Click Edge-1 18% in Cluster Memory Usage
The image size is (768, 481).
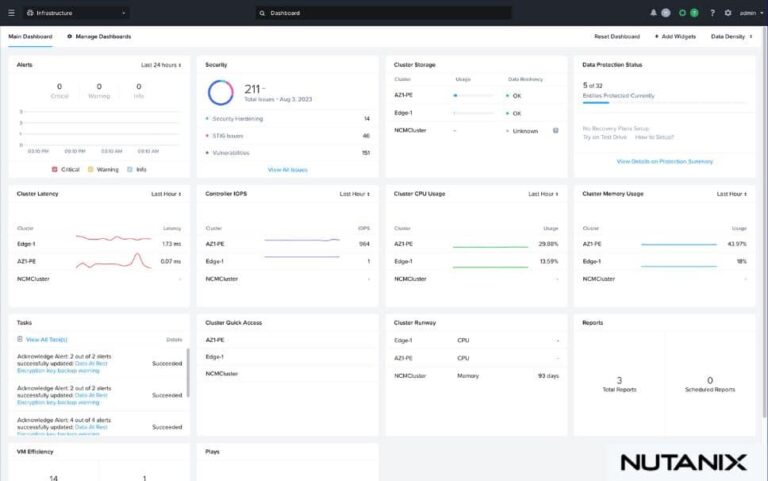(x=742, y=261)
